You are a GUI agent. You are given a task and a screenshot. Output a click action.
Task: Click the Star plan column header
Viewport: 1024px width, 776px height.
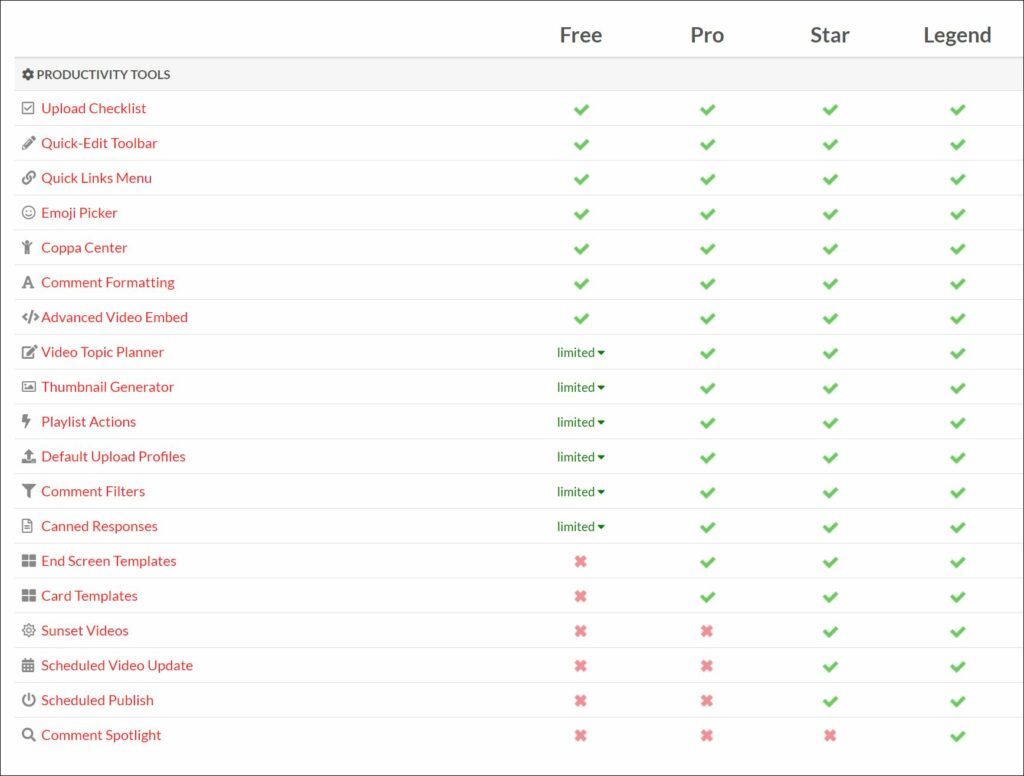[x=829, y=35]
